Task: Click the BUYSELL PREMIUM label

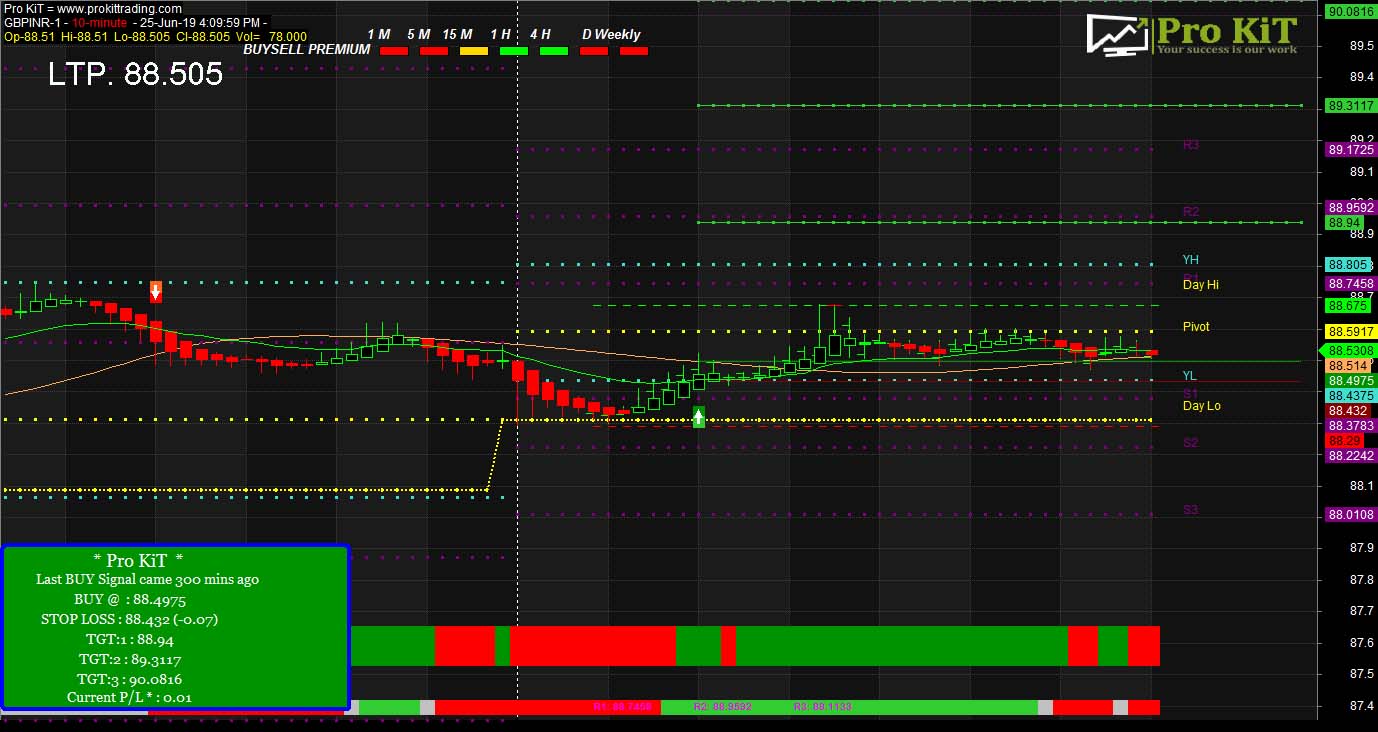Action: [307, 49]
